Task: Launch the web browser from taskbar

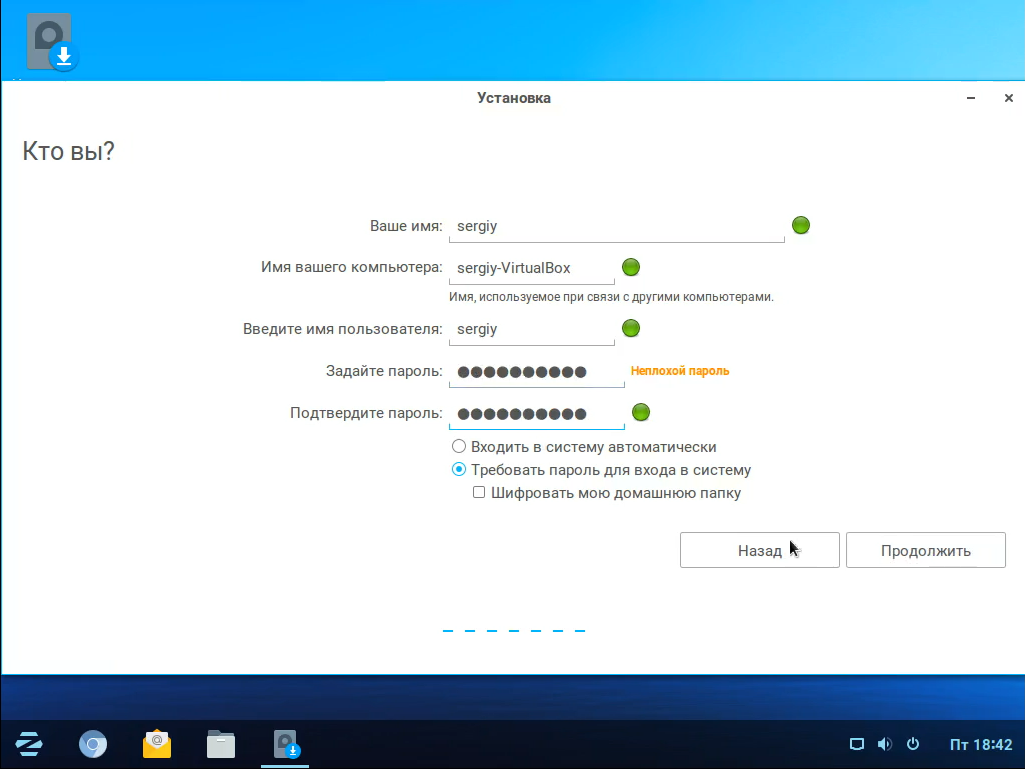Action: [x=93, y=744]
